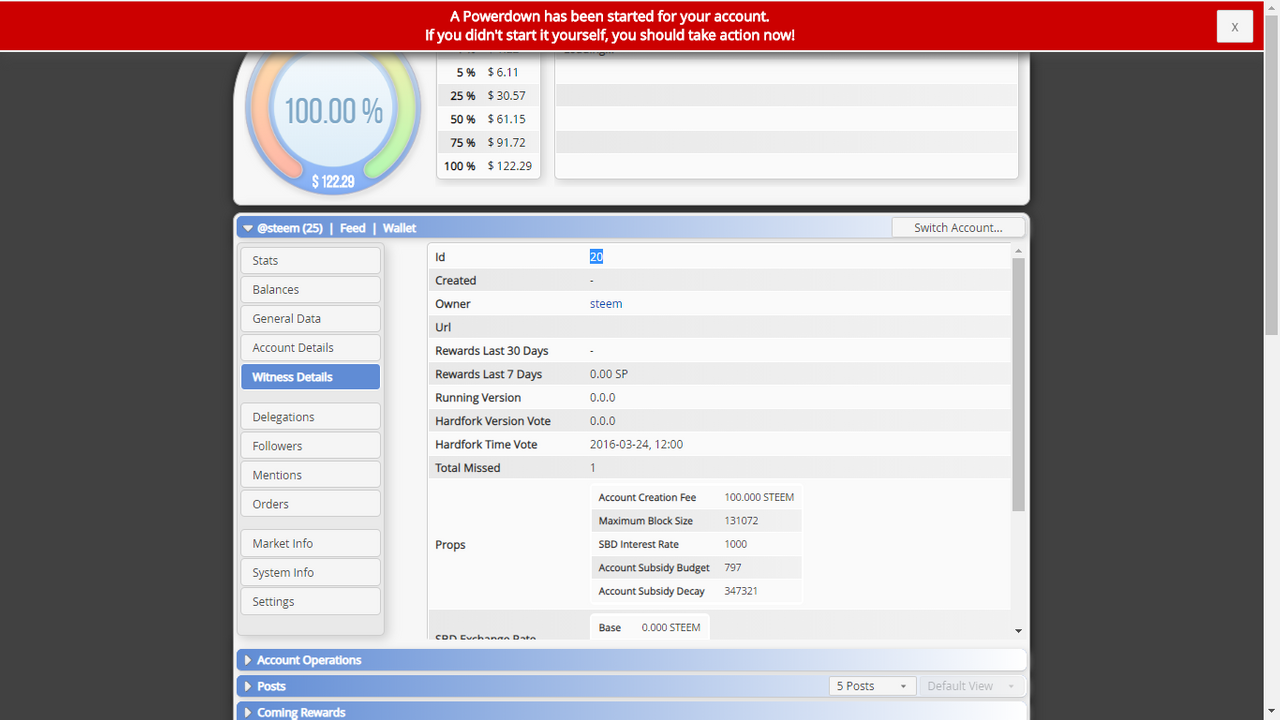Select the Witness Details tab
The image size is (1280, 720).
[310, 377]
